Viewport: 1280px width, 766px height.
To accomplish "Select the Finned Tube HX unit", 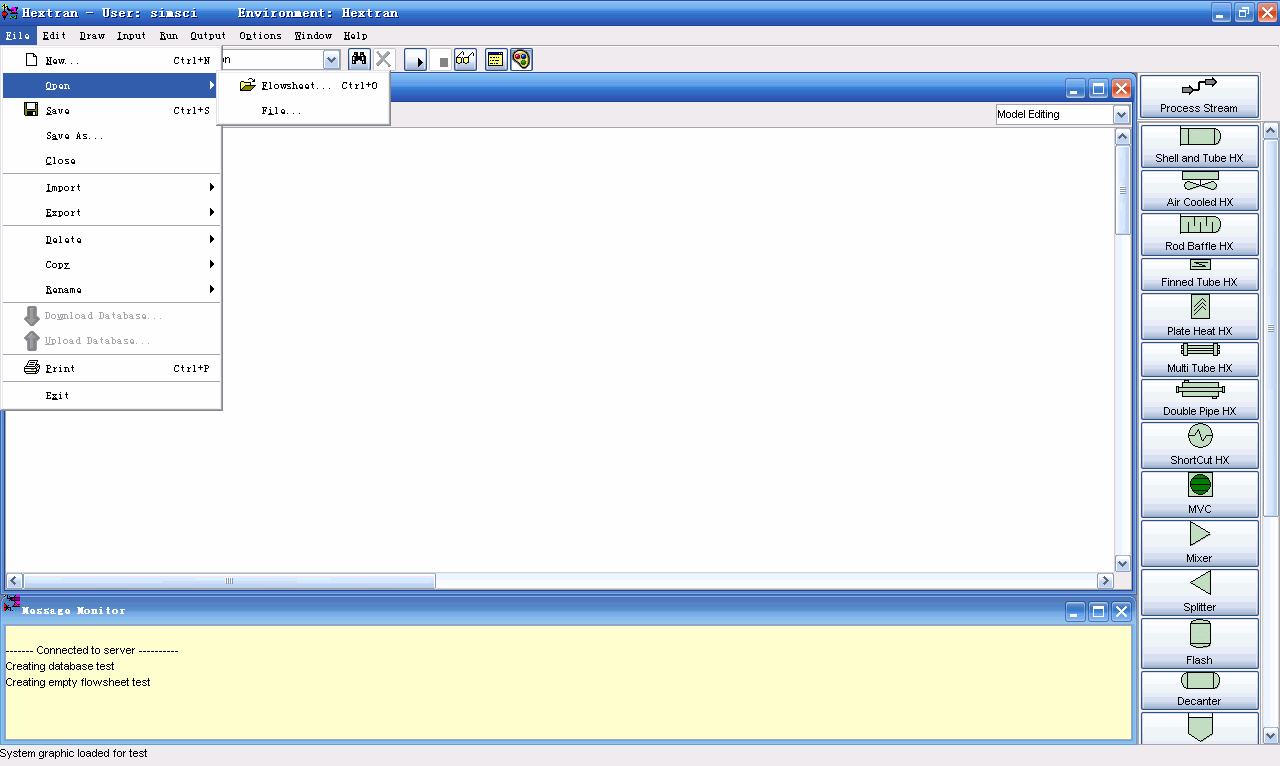I will coord(1199,274).
